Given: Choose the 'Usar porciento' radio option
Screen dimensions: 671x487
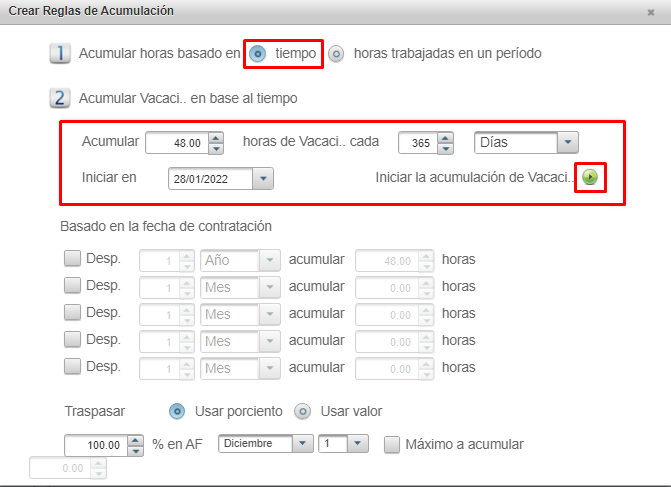Looking at the screenshot, I should [177, 411].
